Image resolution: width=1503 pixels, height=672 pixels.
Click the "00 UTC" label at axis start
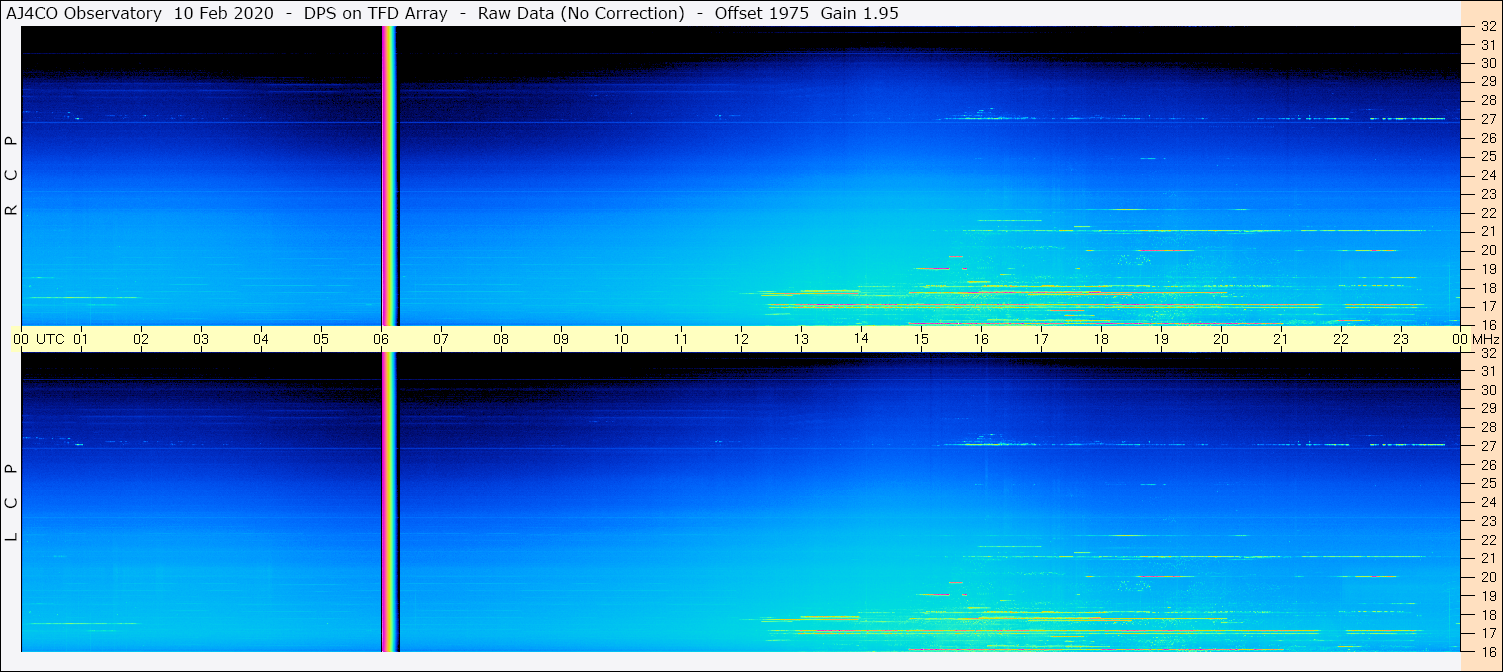pyautogui.click(x=39, y=339)
